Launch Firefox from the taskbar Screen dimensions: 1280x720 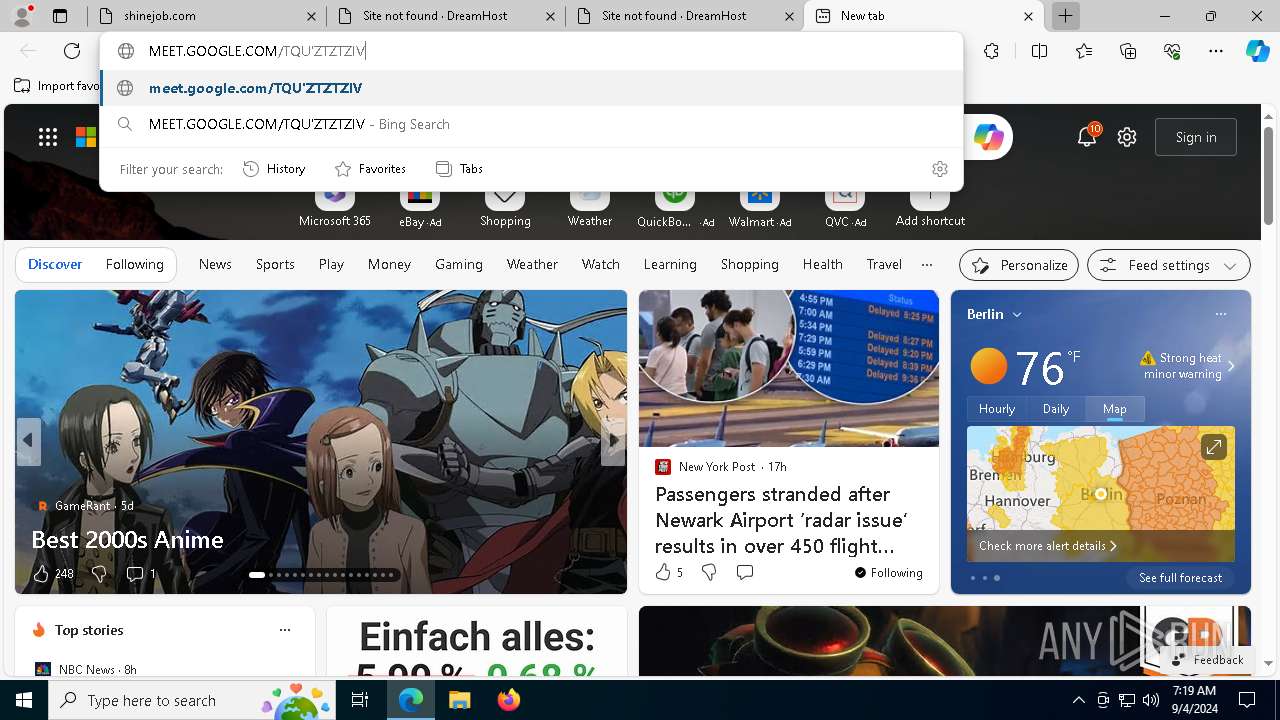509,701
